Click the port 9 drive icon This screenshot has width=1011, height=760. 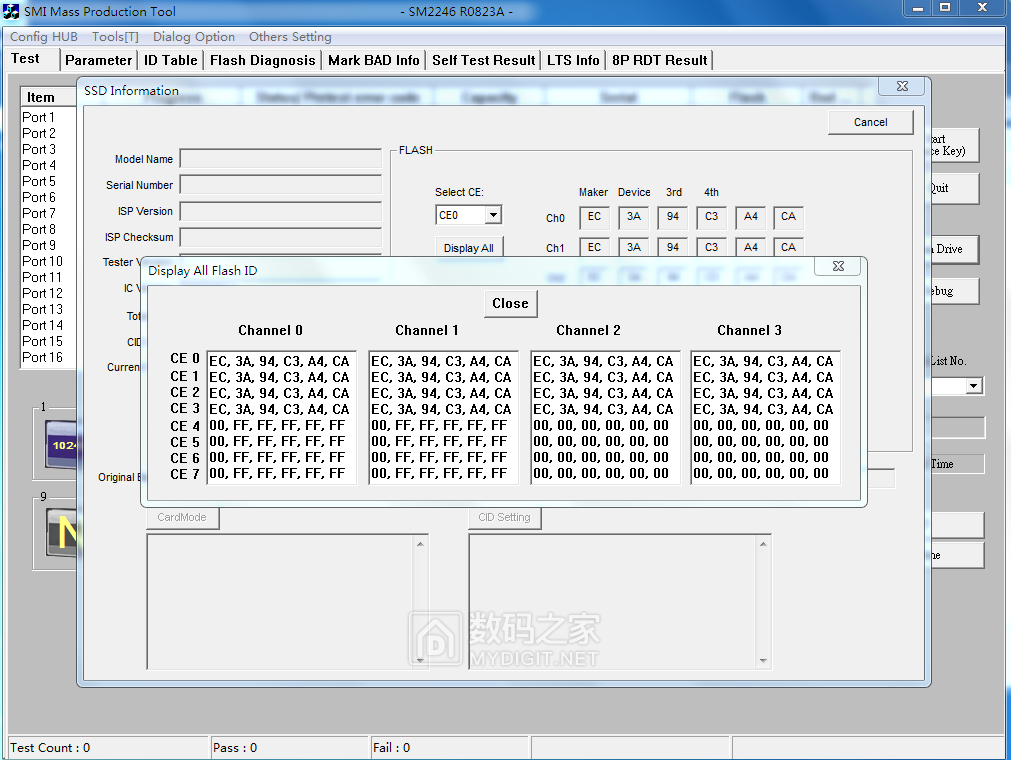(60, 532)
